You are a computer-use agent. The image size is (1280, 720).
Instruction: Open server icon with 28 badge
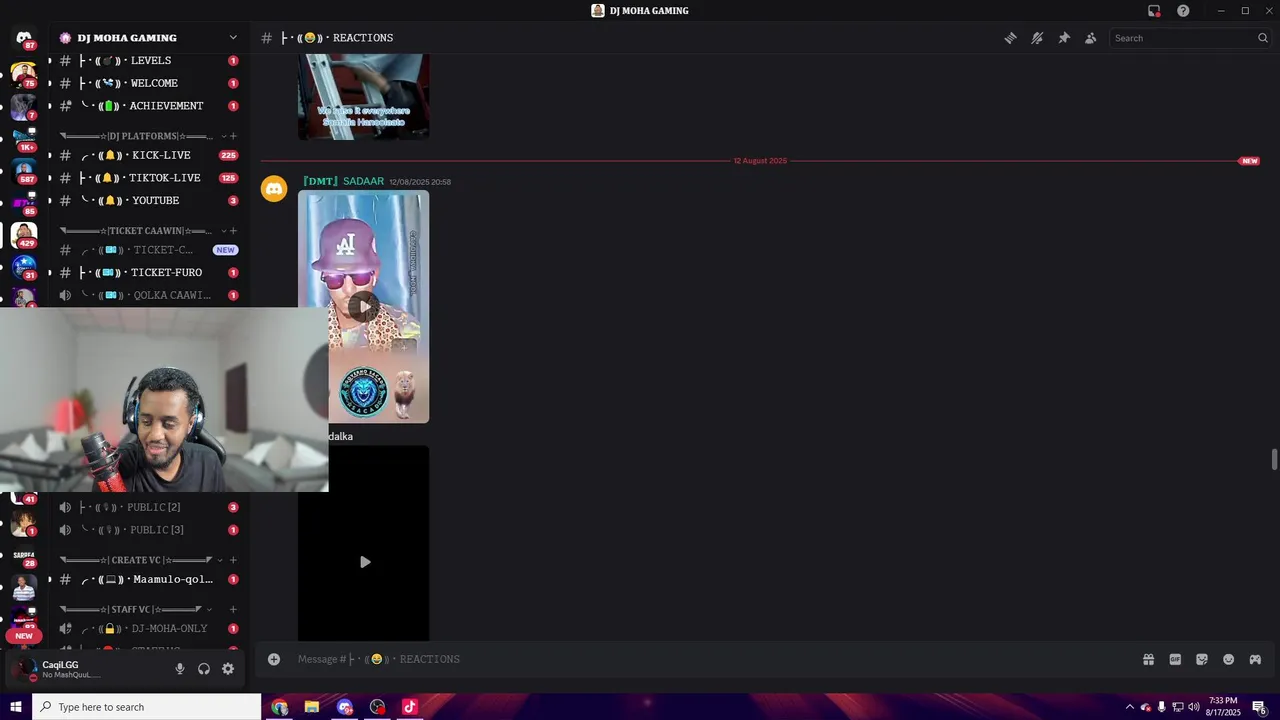point(23,556)
